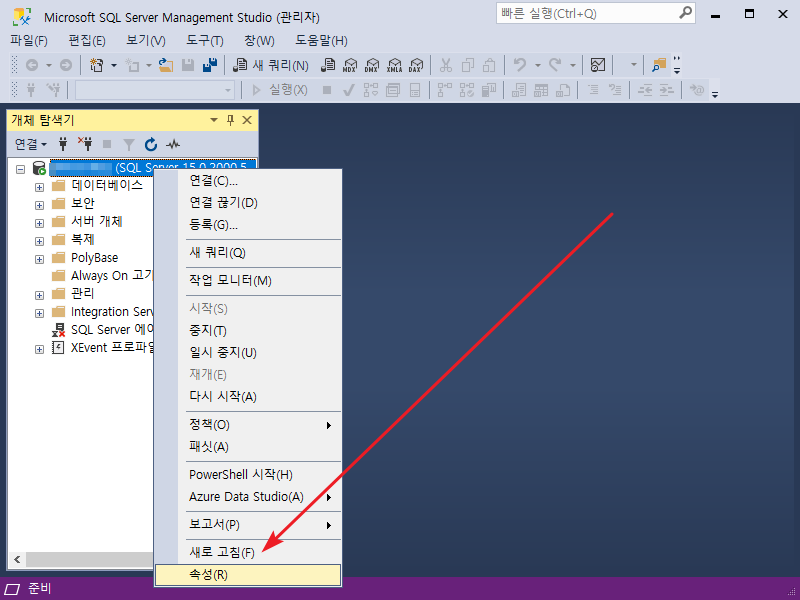
Task: Click the Object Explorer plug connect icon
Action: pyautogui.click(x=63, y=144)
